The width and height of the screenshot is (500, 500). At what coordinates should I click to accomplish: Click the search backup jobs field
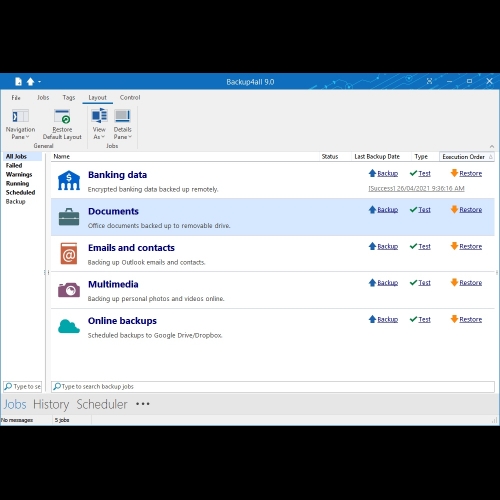(273, 387)
